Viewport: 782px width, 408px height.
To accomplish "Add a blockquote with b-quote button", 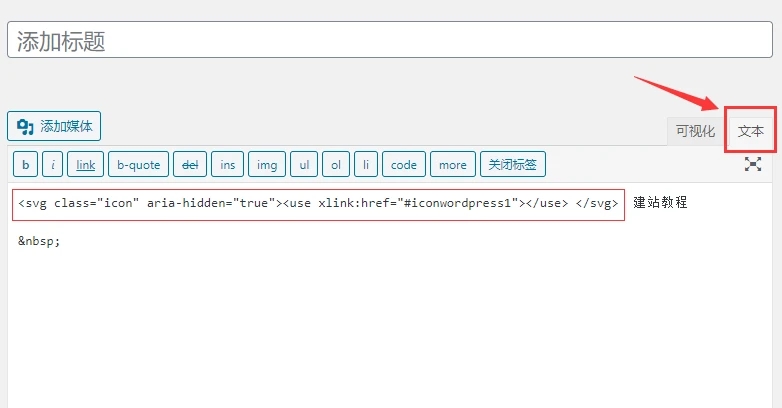I will [x=138, y=164].
